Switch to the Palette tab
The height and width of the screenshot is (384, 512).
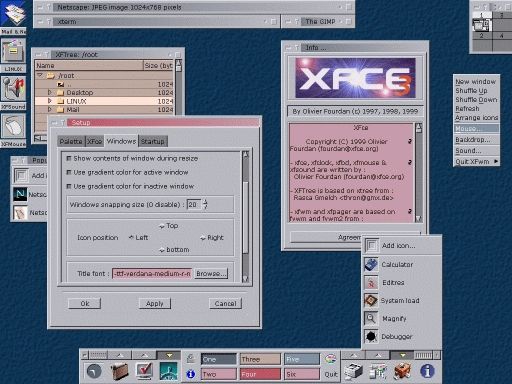point(71,141)
